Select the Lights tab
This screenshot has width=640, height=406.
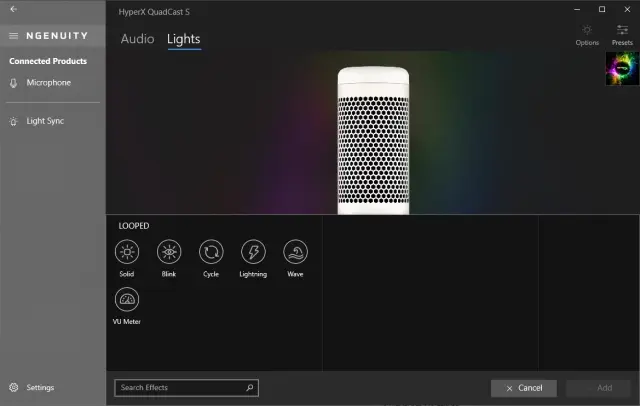[184, 40]
